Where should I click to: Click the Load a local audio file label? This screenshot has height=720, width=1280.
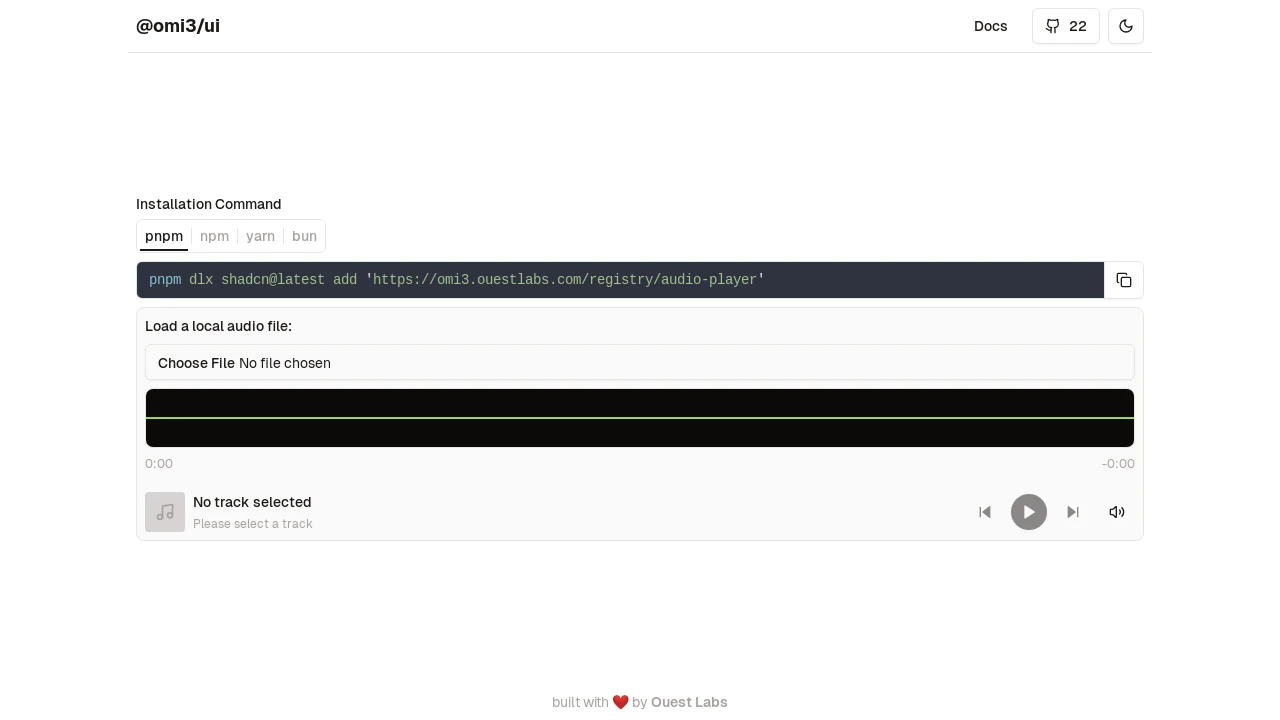click(218, 326)
